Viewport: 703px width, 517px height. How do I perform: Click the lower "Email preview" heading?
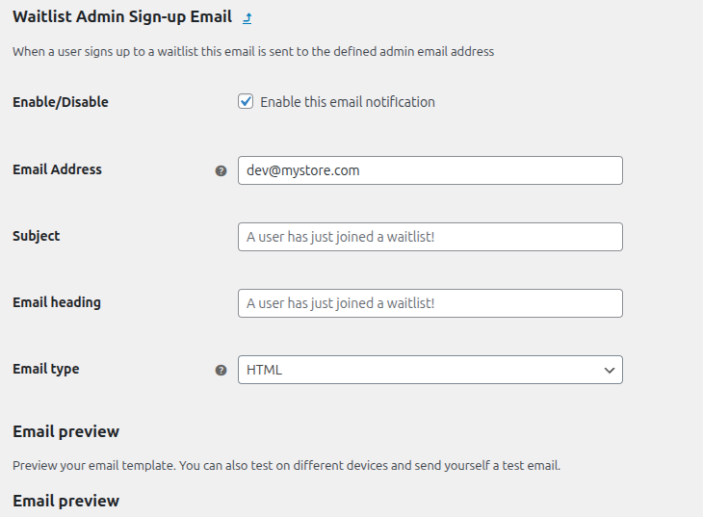pos(66,500)
